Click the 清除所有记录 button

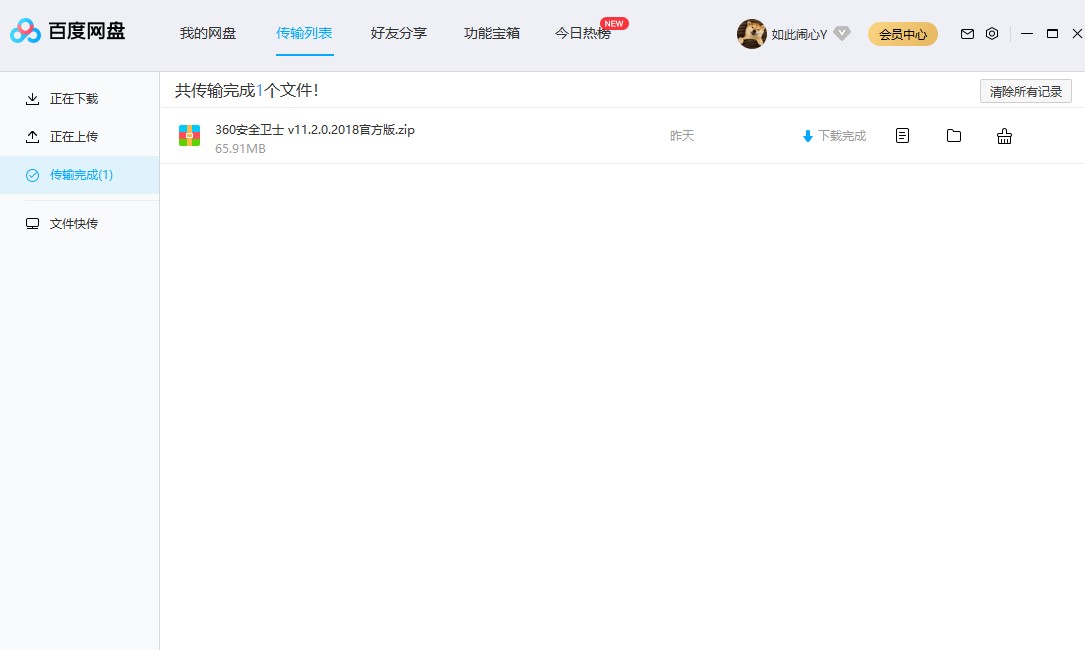1025,90
